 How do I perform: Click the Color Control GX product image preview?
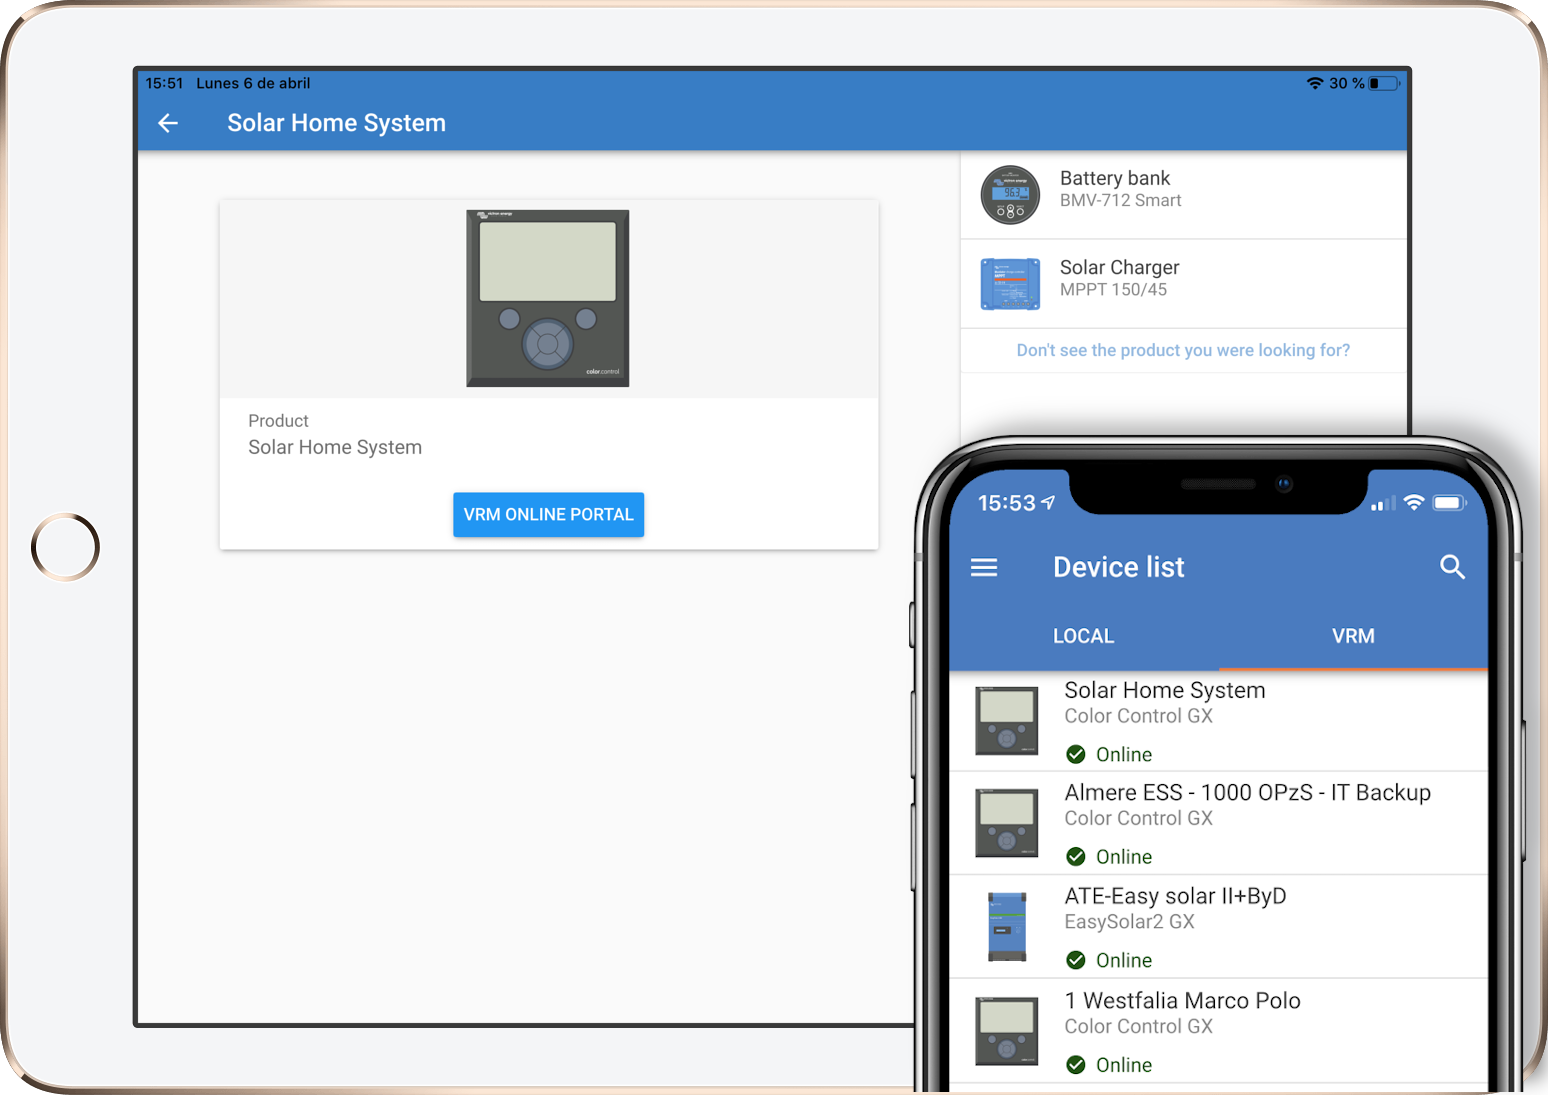pyautogui.click(x=547, y=298)
